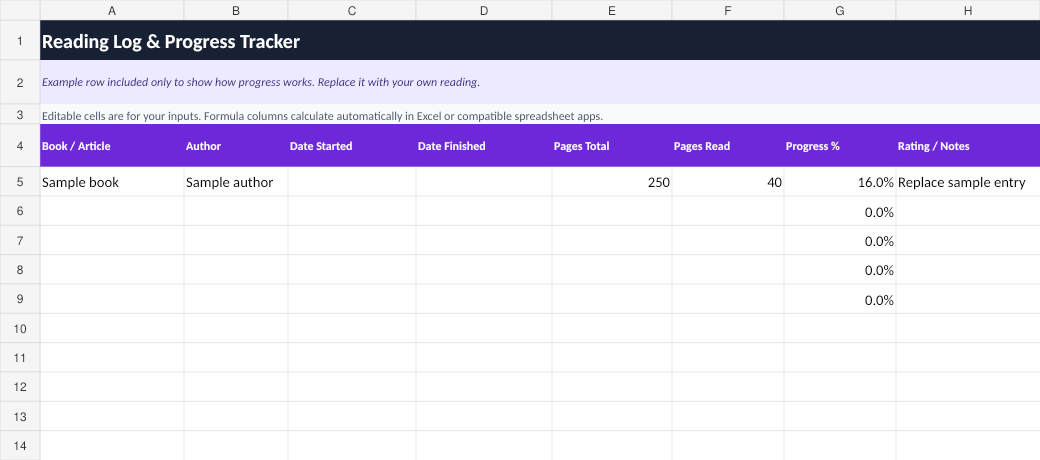Select the 'Progress %' header cell
The width and height of the screenshot is (1040, 460).
840,146
